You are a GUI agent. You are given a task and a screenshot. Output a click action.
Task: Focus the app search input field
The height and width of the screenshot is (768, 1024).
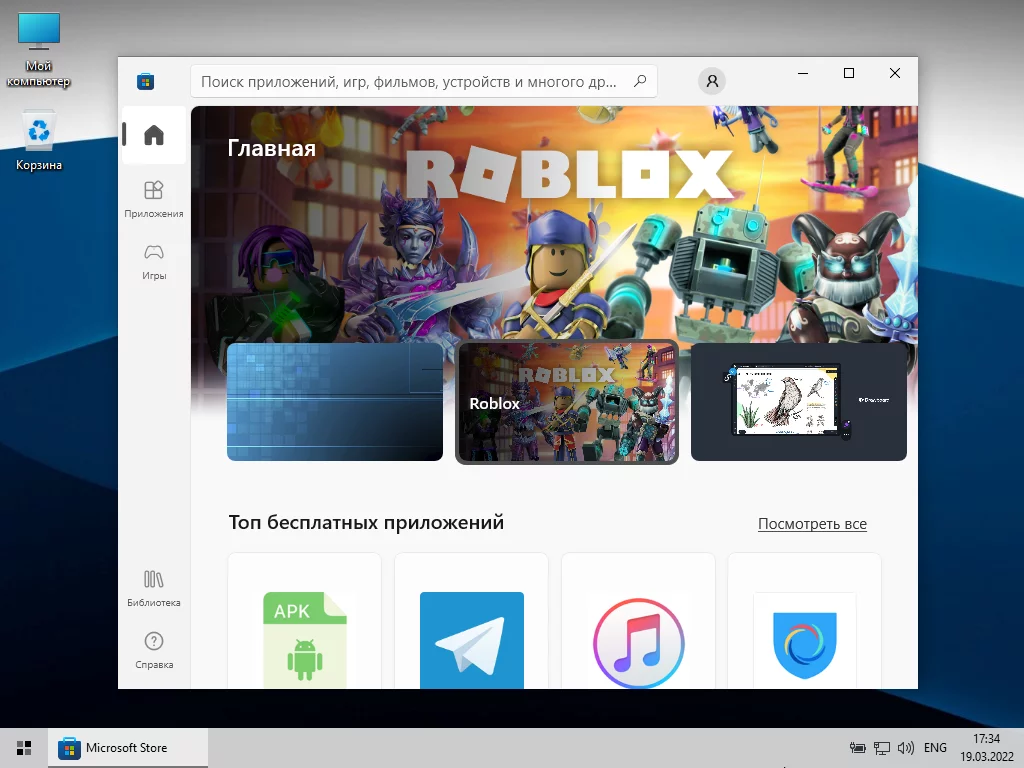(x=424, y=82)
